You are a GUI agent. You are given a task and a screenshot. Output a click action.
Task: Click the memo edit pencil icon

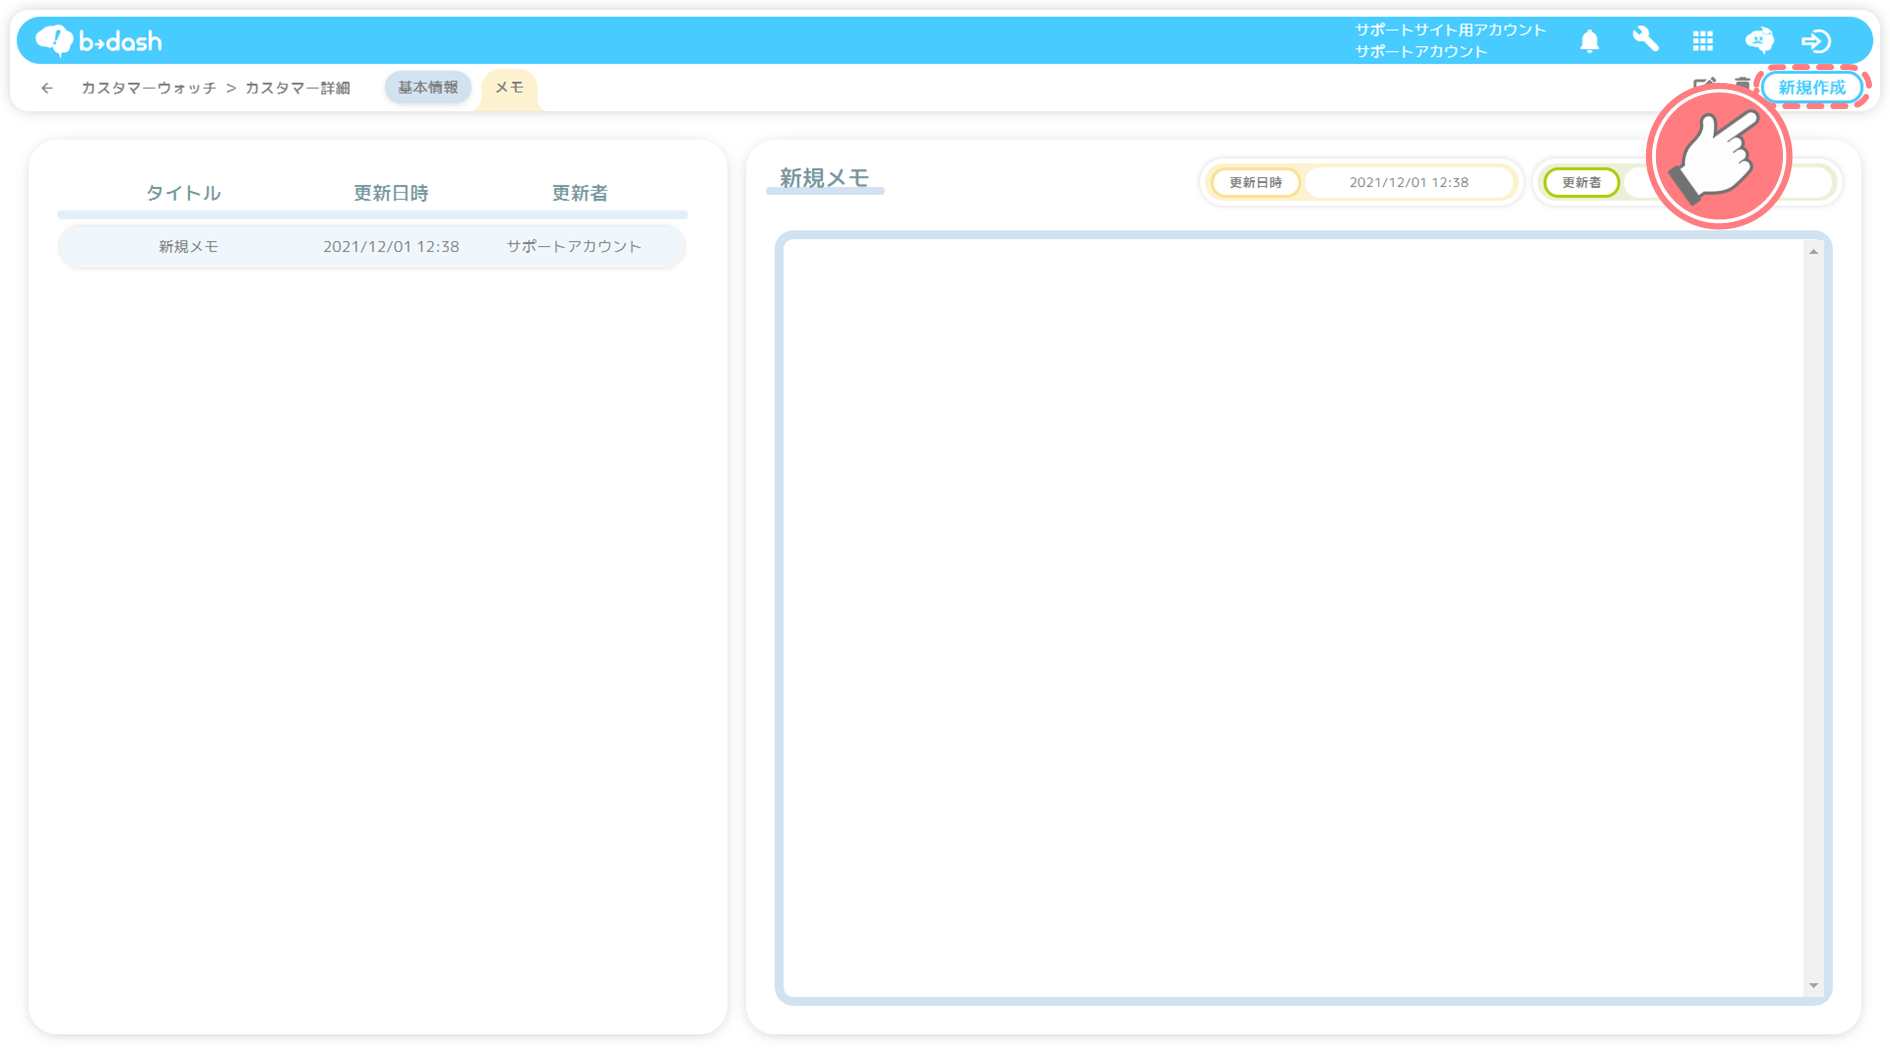point(1703,84)
